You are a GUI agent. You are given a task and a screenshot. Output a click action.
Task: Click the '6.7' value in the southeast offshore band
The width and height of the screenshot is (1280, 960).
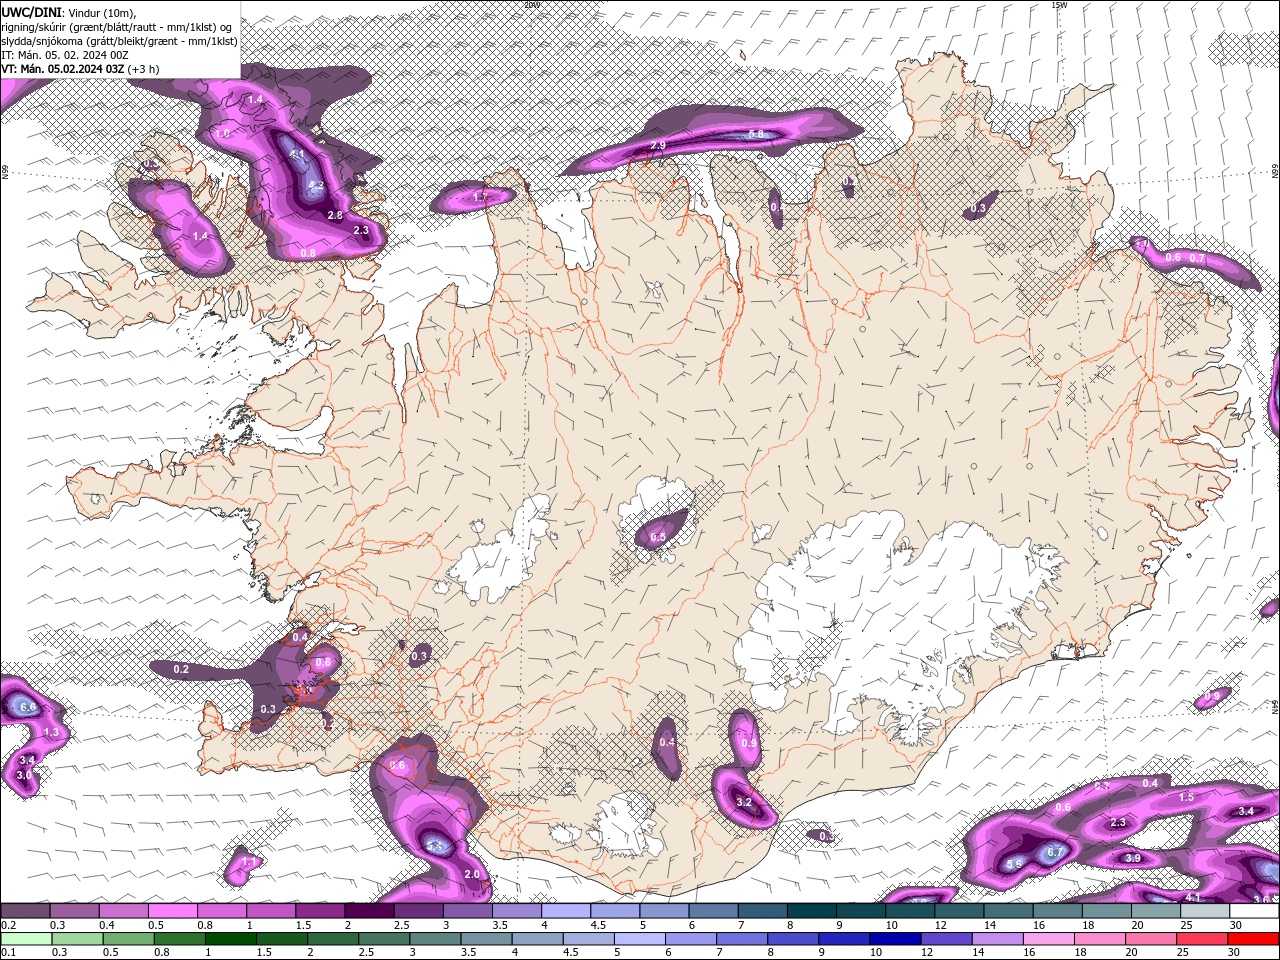coord(1054,853)
